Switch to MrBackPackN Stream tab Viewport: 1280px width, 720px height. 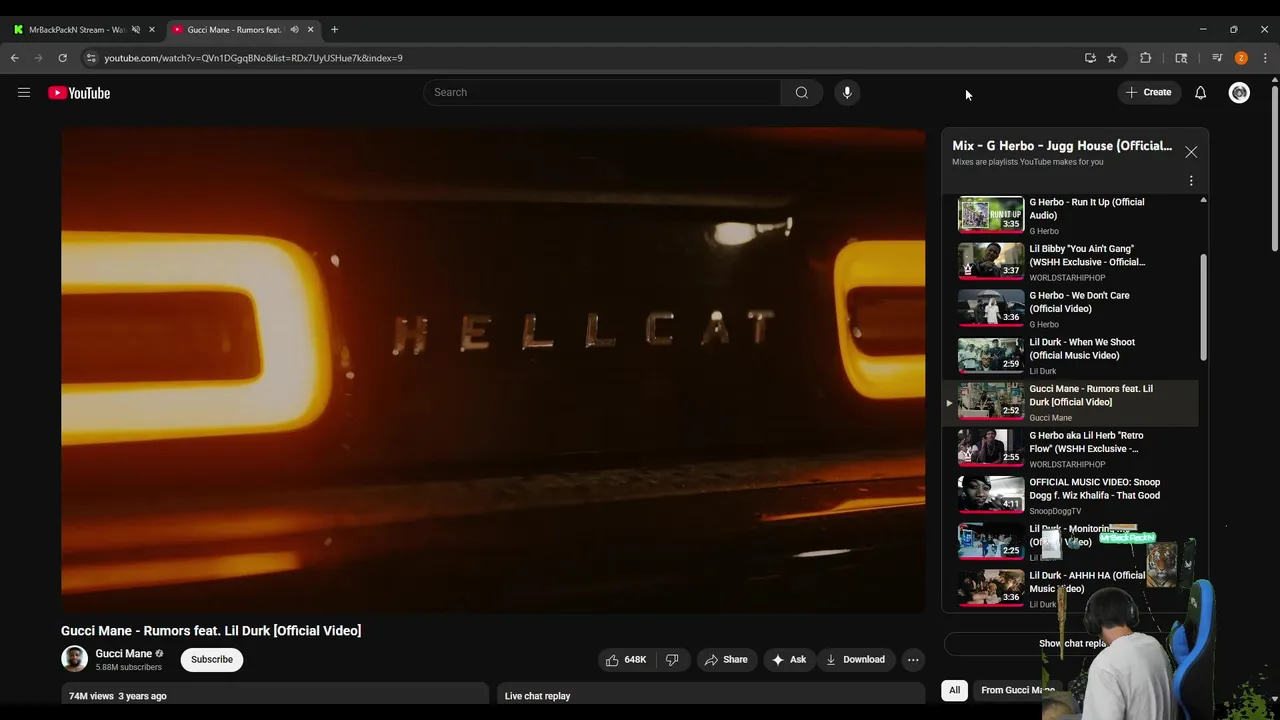[x=76, y=30]
